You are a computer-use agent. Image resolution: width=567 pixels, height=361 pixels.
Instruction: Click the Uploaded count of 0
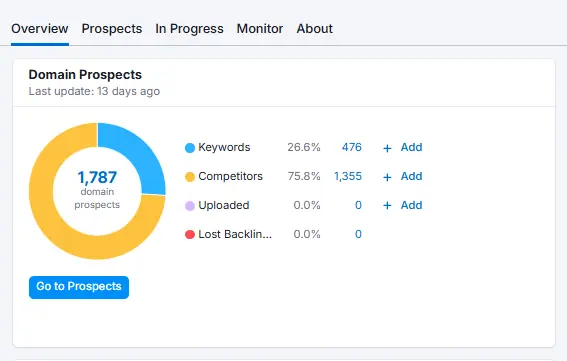tap(358, 205)
